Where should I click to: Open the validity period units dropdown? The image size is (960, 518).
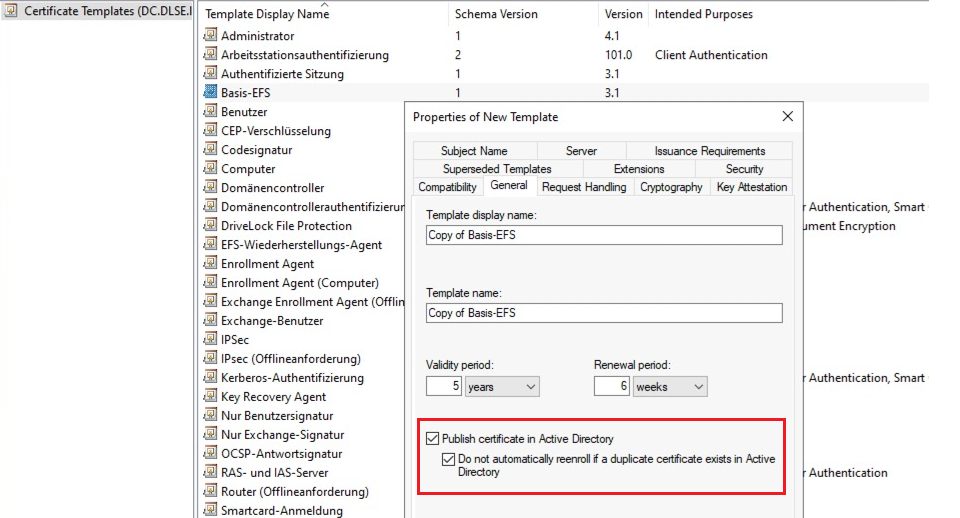pyautogui.click(x=502, y=386)
